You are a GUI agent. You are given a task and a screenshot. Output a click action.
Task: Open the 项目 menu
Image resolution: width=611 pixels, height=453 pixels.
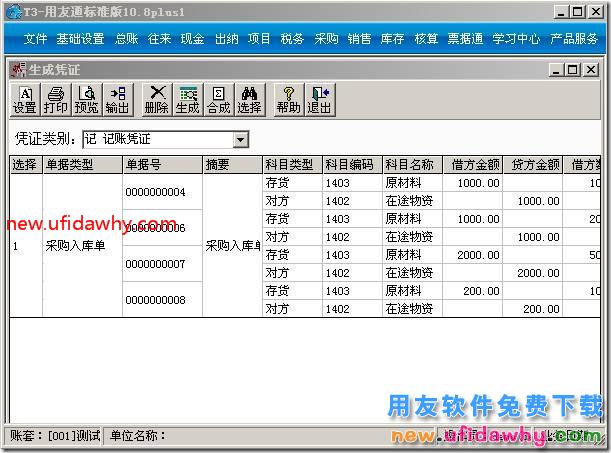point(259,39)
